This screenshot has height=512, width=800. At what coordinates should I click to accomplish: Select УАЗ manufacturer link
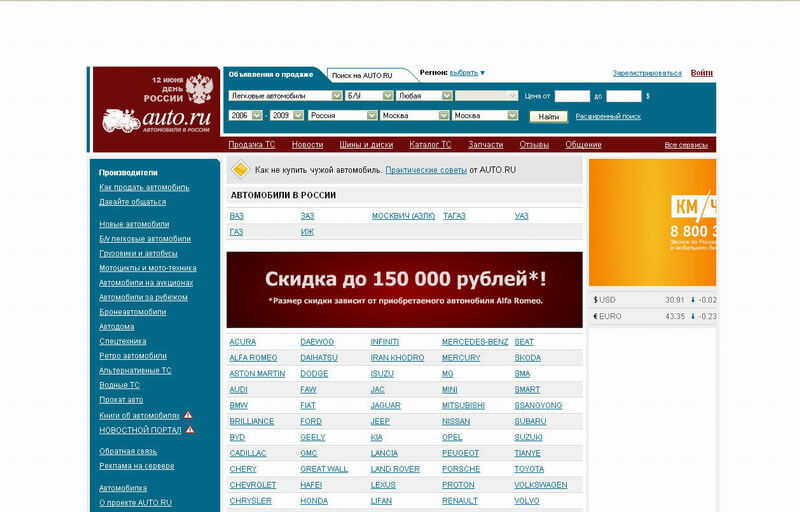[521, 216]
